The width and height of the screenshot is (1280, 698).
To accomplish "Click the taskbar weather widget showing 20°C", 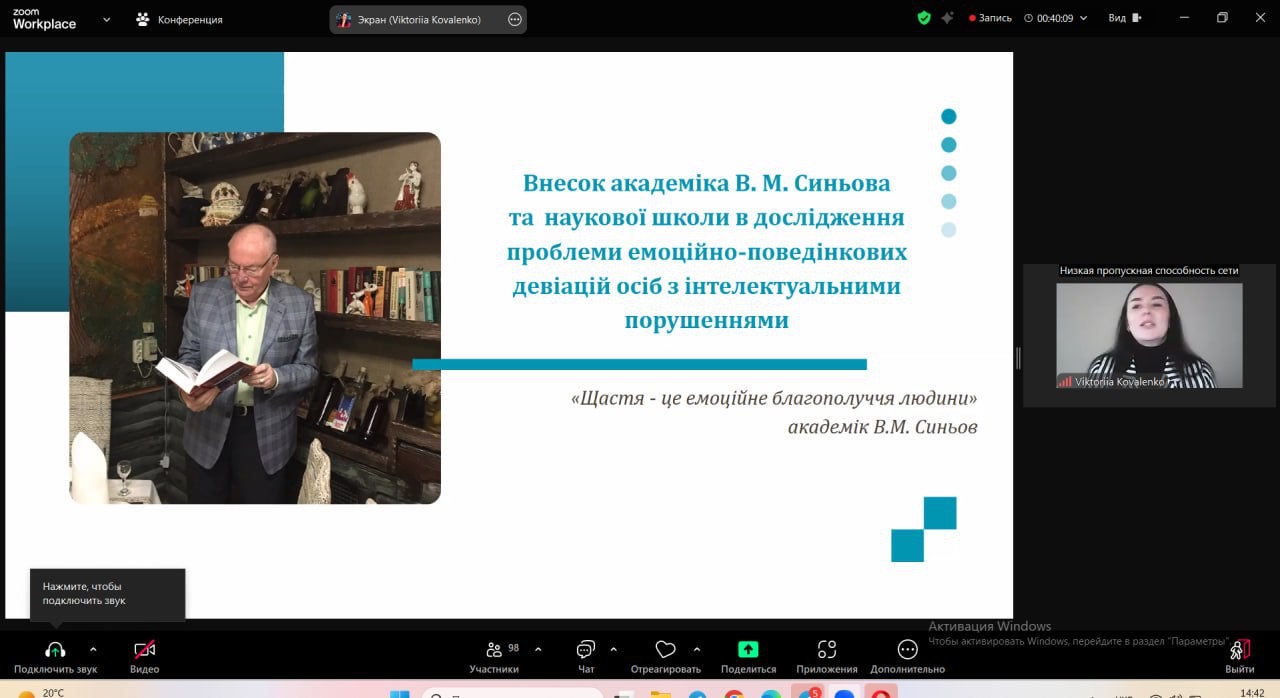I will tap(42, 693).
